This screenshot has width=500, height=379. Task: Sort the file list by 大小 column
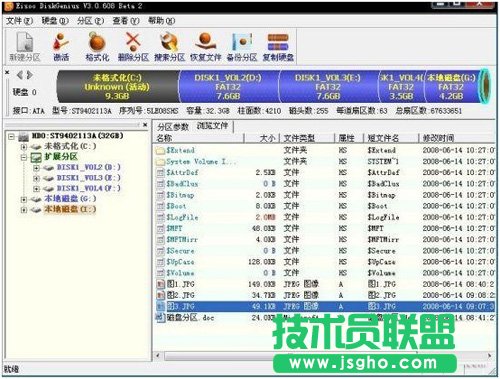[x=262, y=138]
